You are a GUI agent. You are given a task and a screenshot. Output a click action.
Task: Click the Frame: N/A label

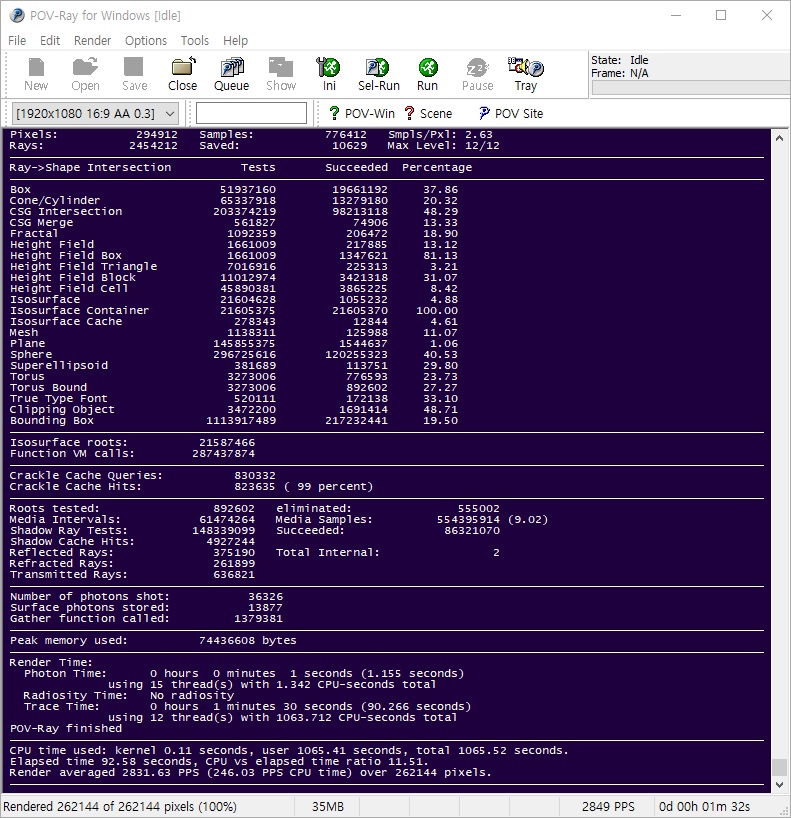click(619, 73)
